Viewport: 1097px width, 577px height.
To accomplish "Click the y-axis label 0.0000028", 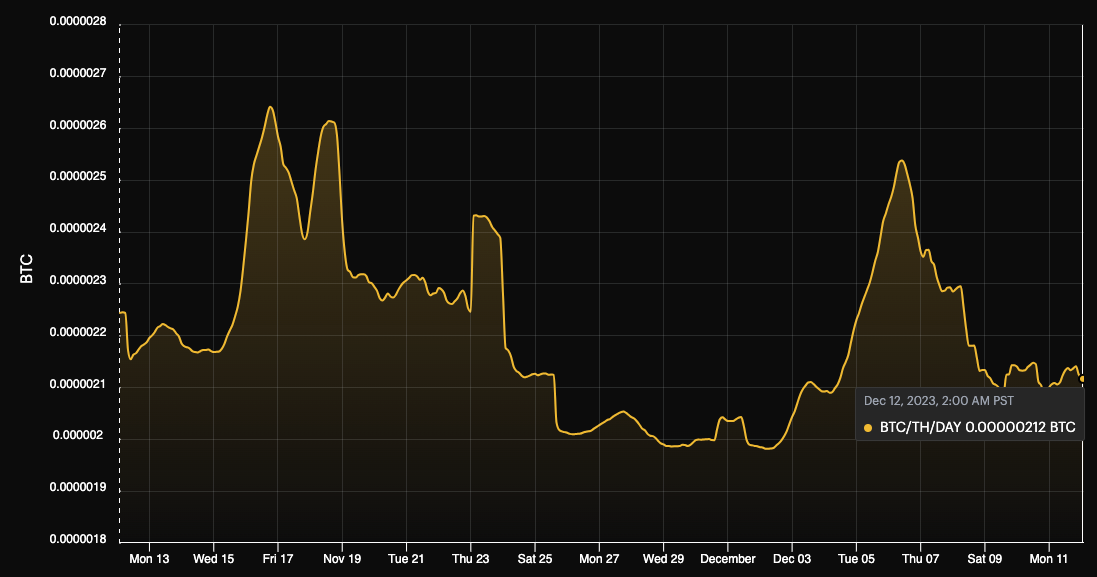I will tap(78, 22).
